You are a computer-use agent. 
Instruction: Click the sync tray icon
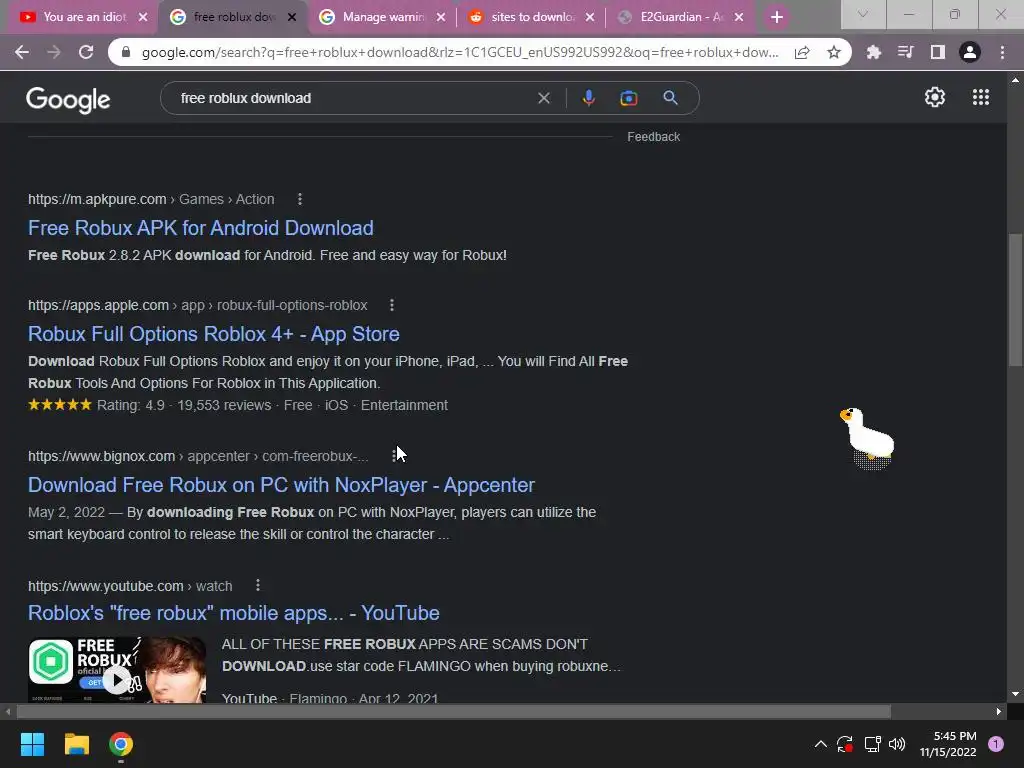(845, 744)
